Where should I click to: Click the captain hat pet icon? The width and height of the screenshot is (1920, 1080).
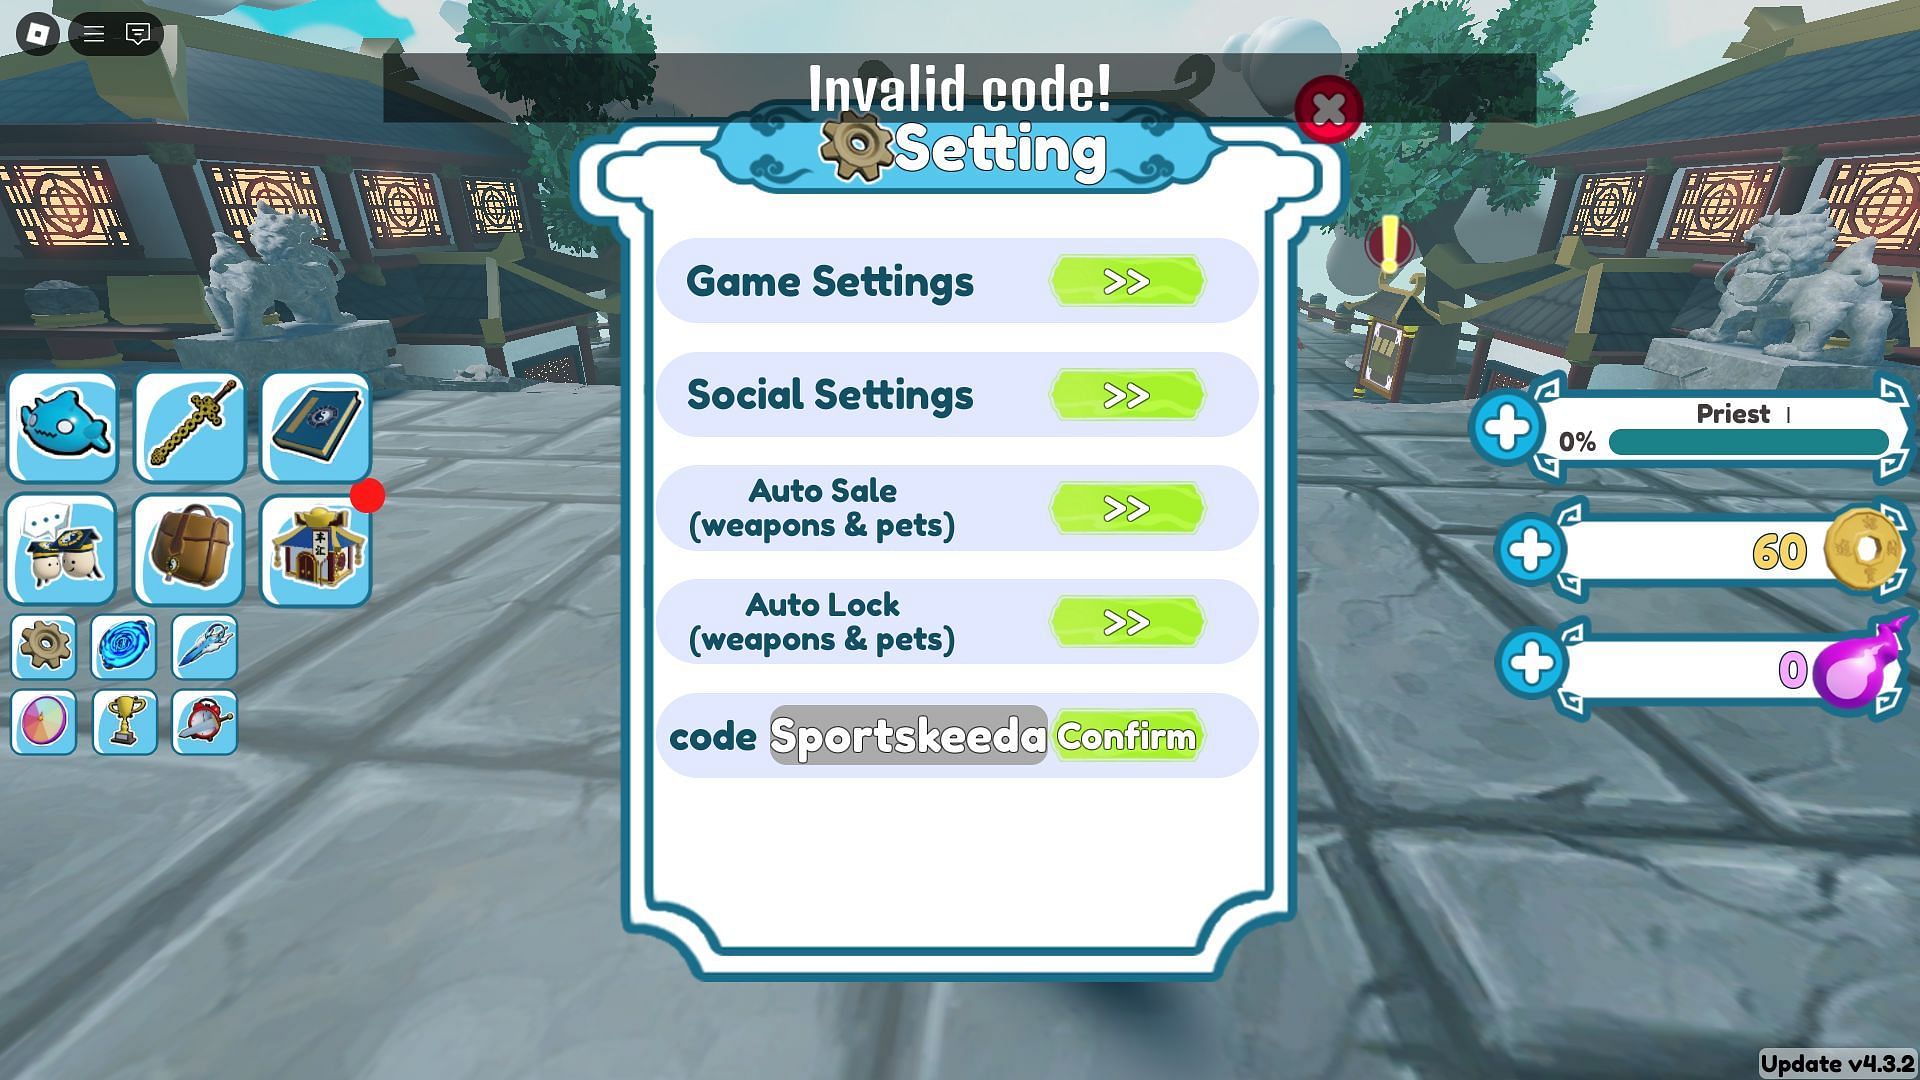coord(65,547)
